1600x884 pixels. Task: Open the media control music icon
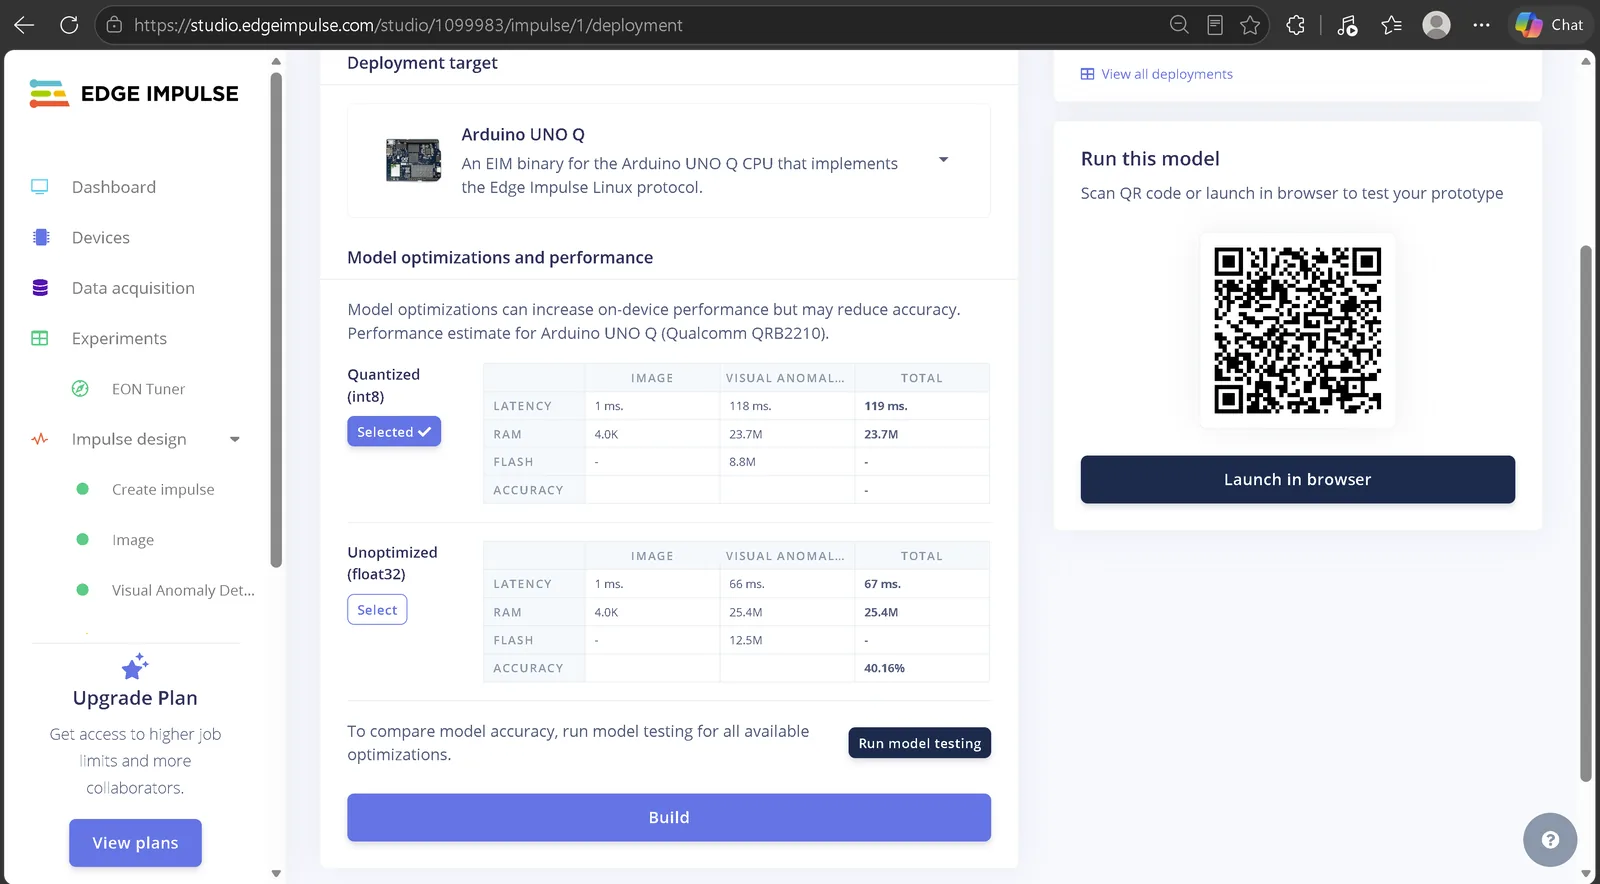(1347, 25)
